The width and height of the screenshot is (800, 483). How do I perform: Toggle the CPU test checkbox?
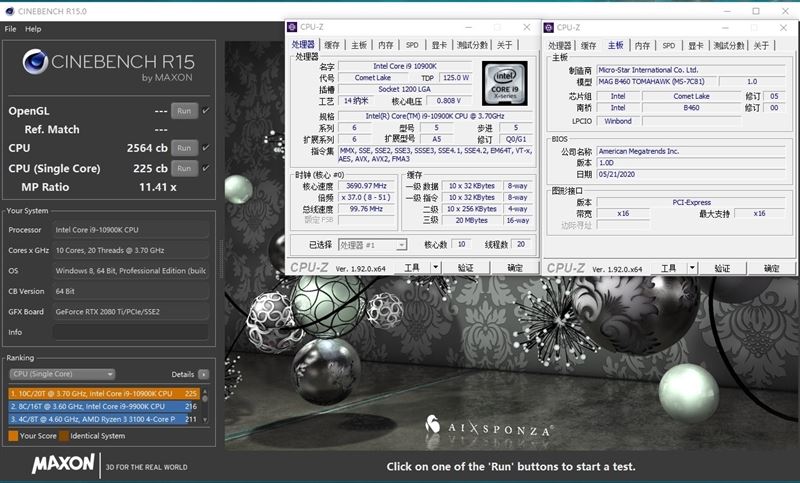[206, 148]
